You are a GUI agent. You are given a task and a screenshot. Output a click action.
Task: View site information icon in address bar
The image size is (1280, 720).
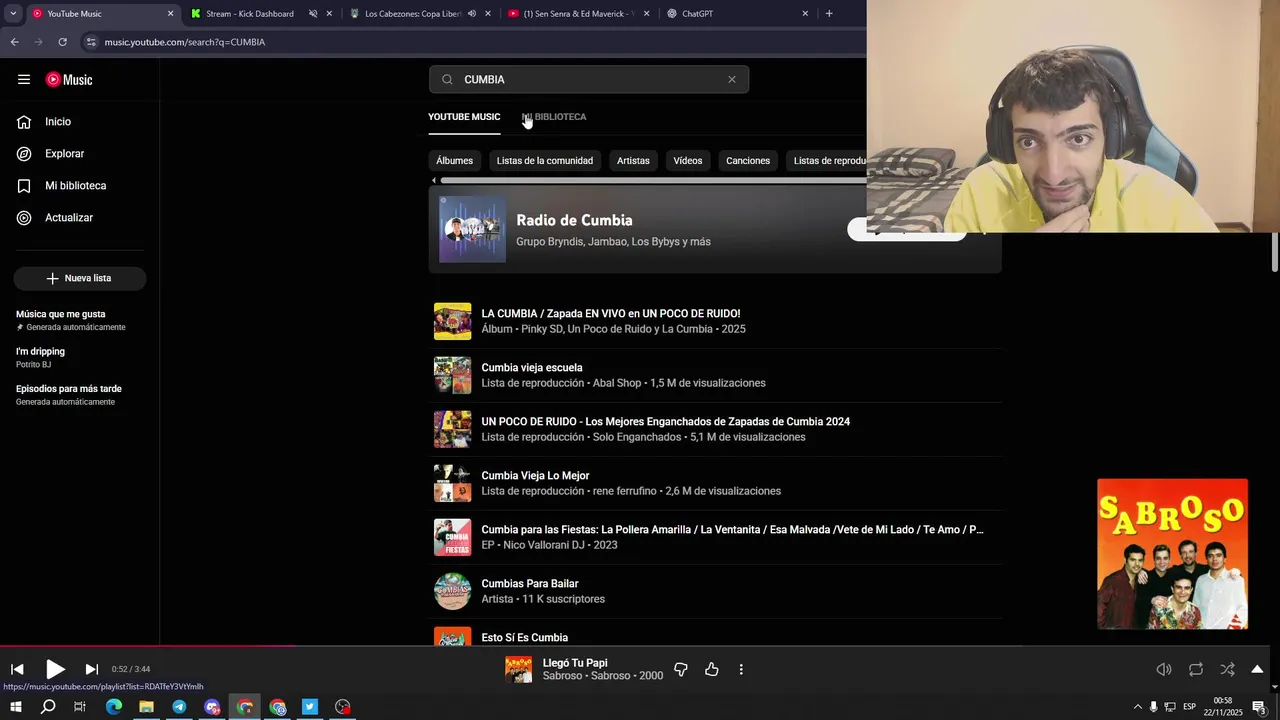point(91,42)
